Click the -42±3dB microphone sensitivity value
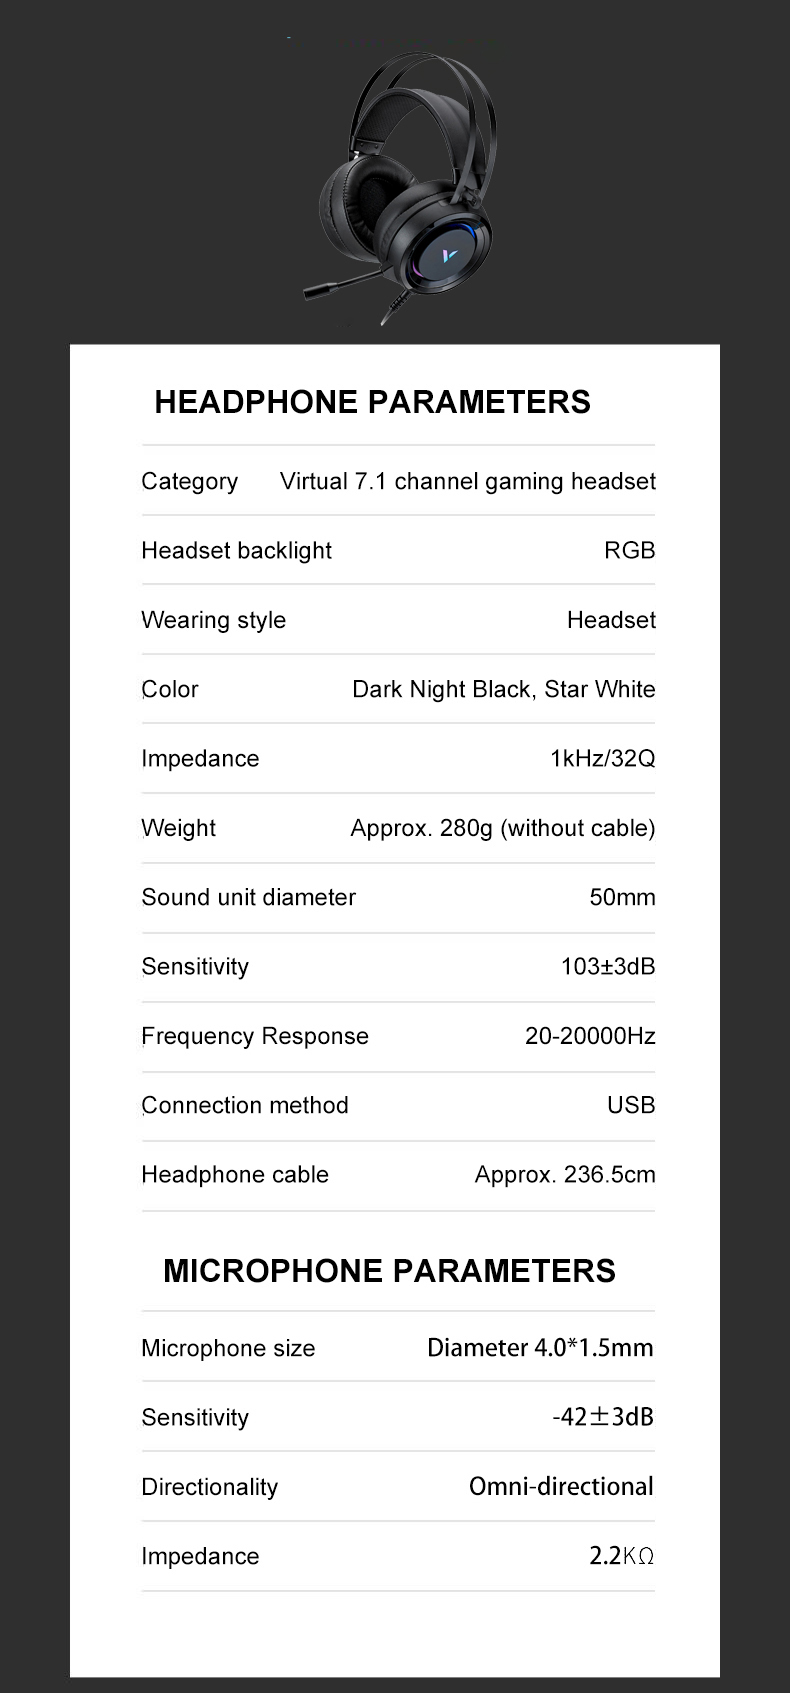 [602, 1417]
